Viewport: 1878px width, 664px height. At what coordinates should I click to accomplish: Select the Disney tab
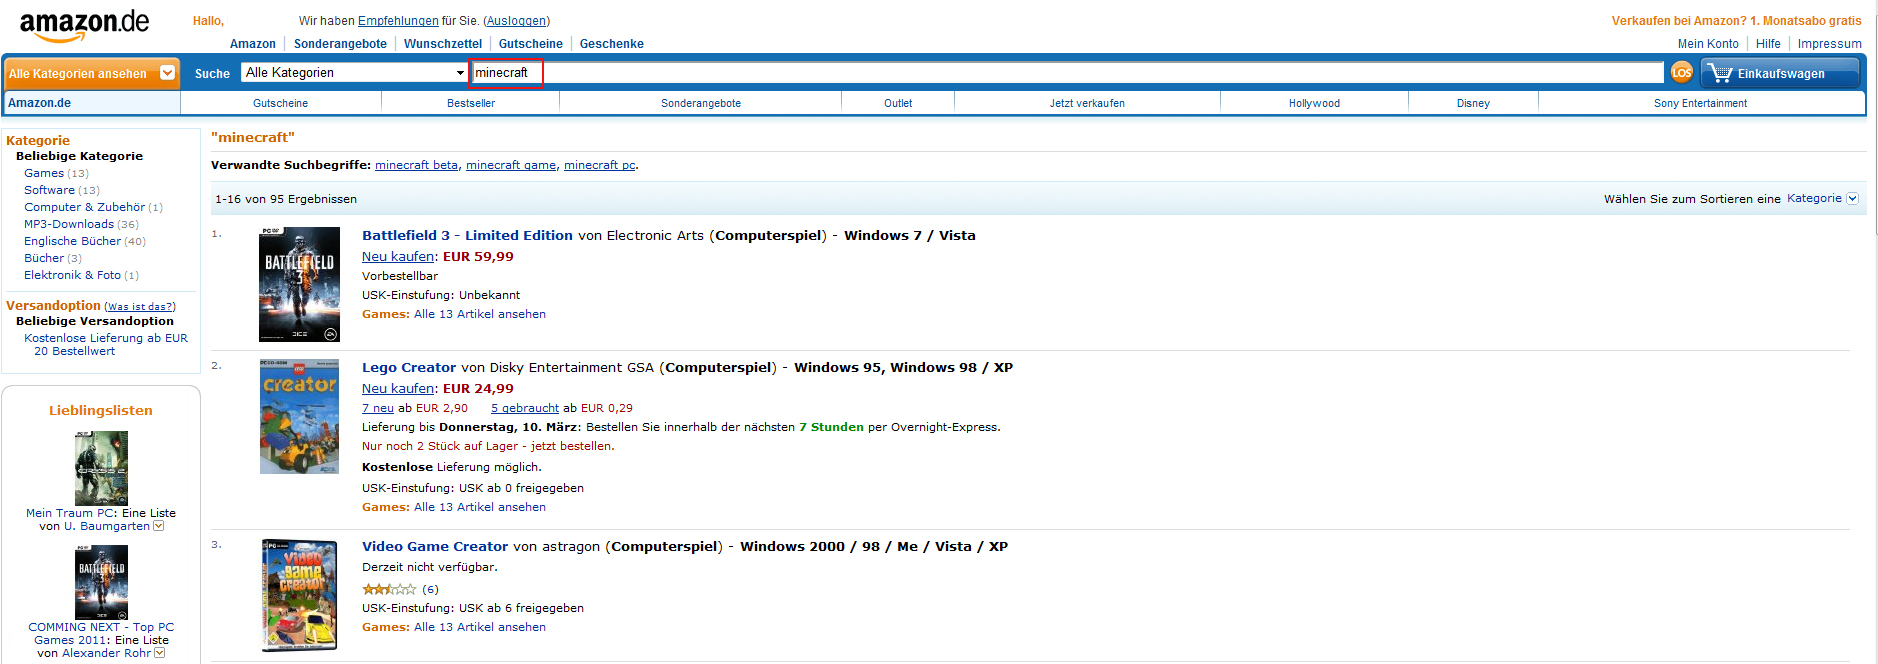coord(1473,103)
